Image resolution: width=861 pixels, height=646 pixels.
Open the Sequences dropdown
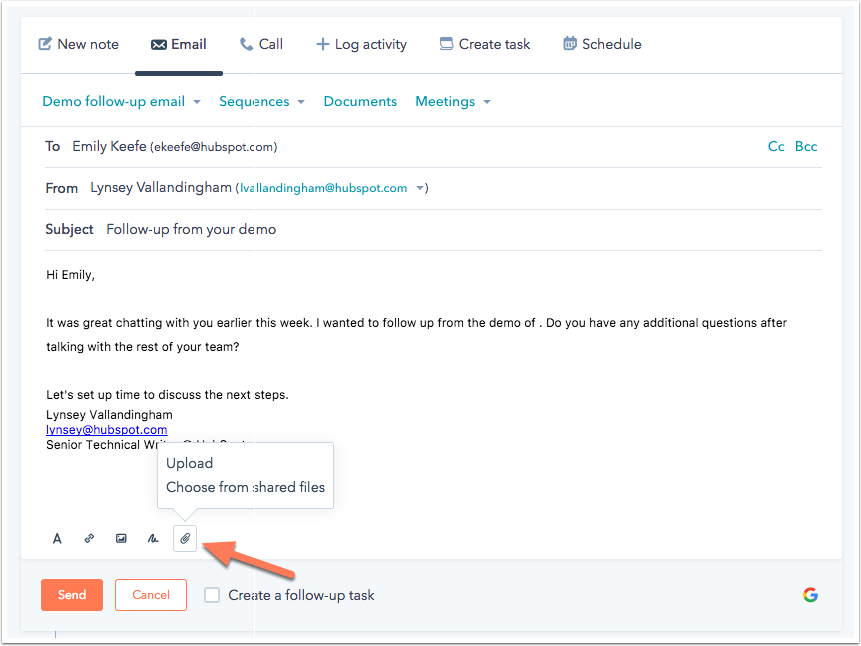click(262, 102)
